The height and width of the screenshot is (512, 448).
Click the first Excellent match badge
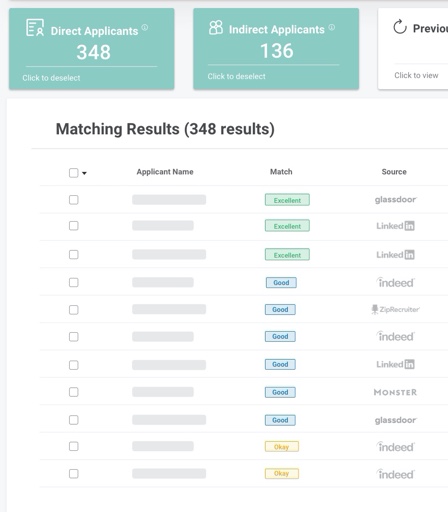click(287, 200)
